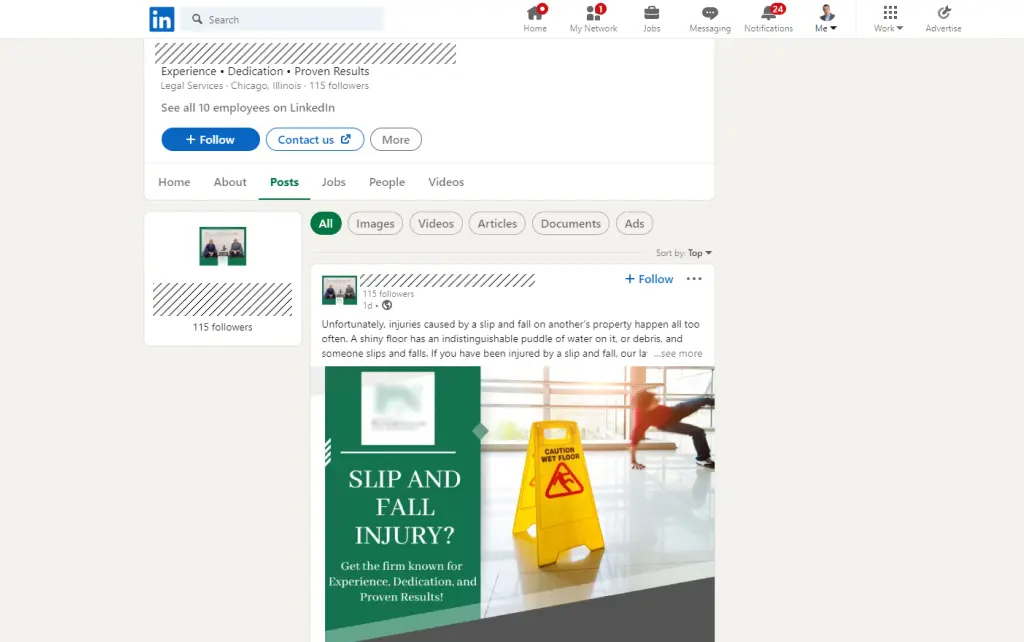The image size is (1024, 642).
Task: View Notifications bell icon
Action: (x=769, y=19)
